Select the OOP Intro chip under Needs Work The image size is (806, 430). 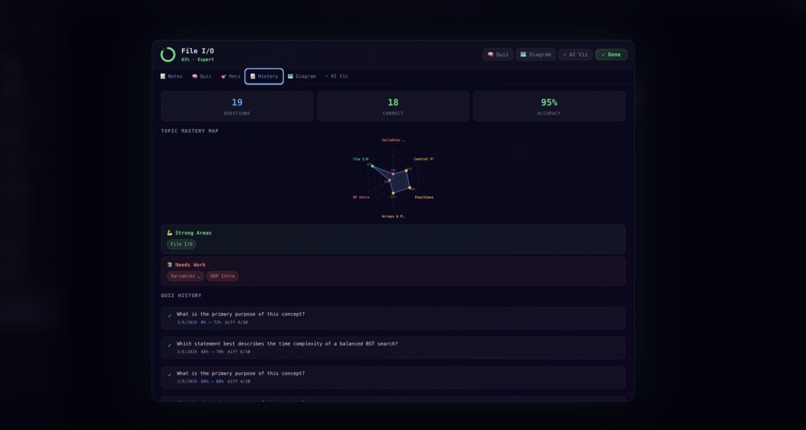tap(223, 276)
